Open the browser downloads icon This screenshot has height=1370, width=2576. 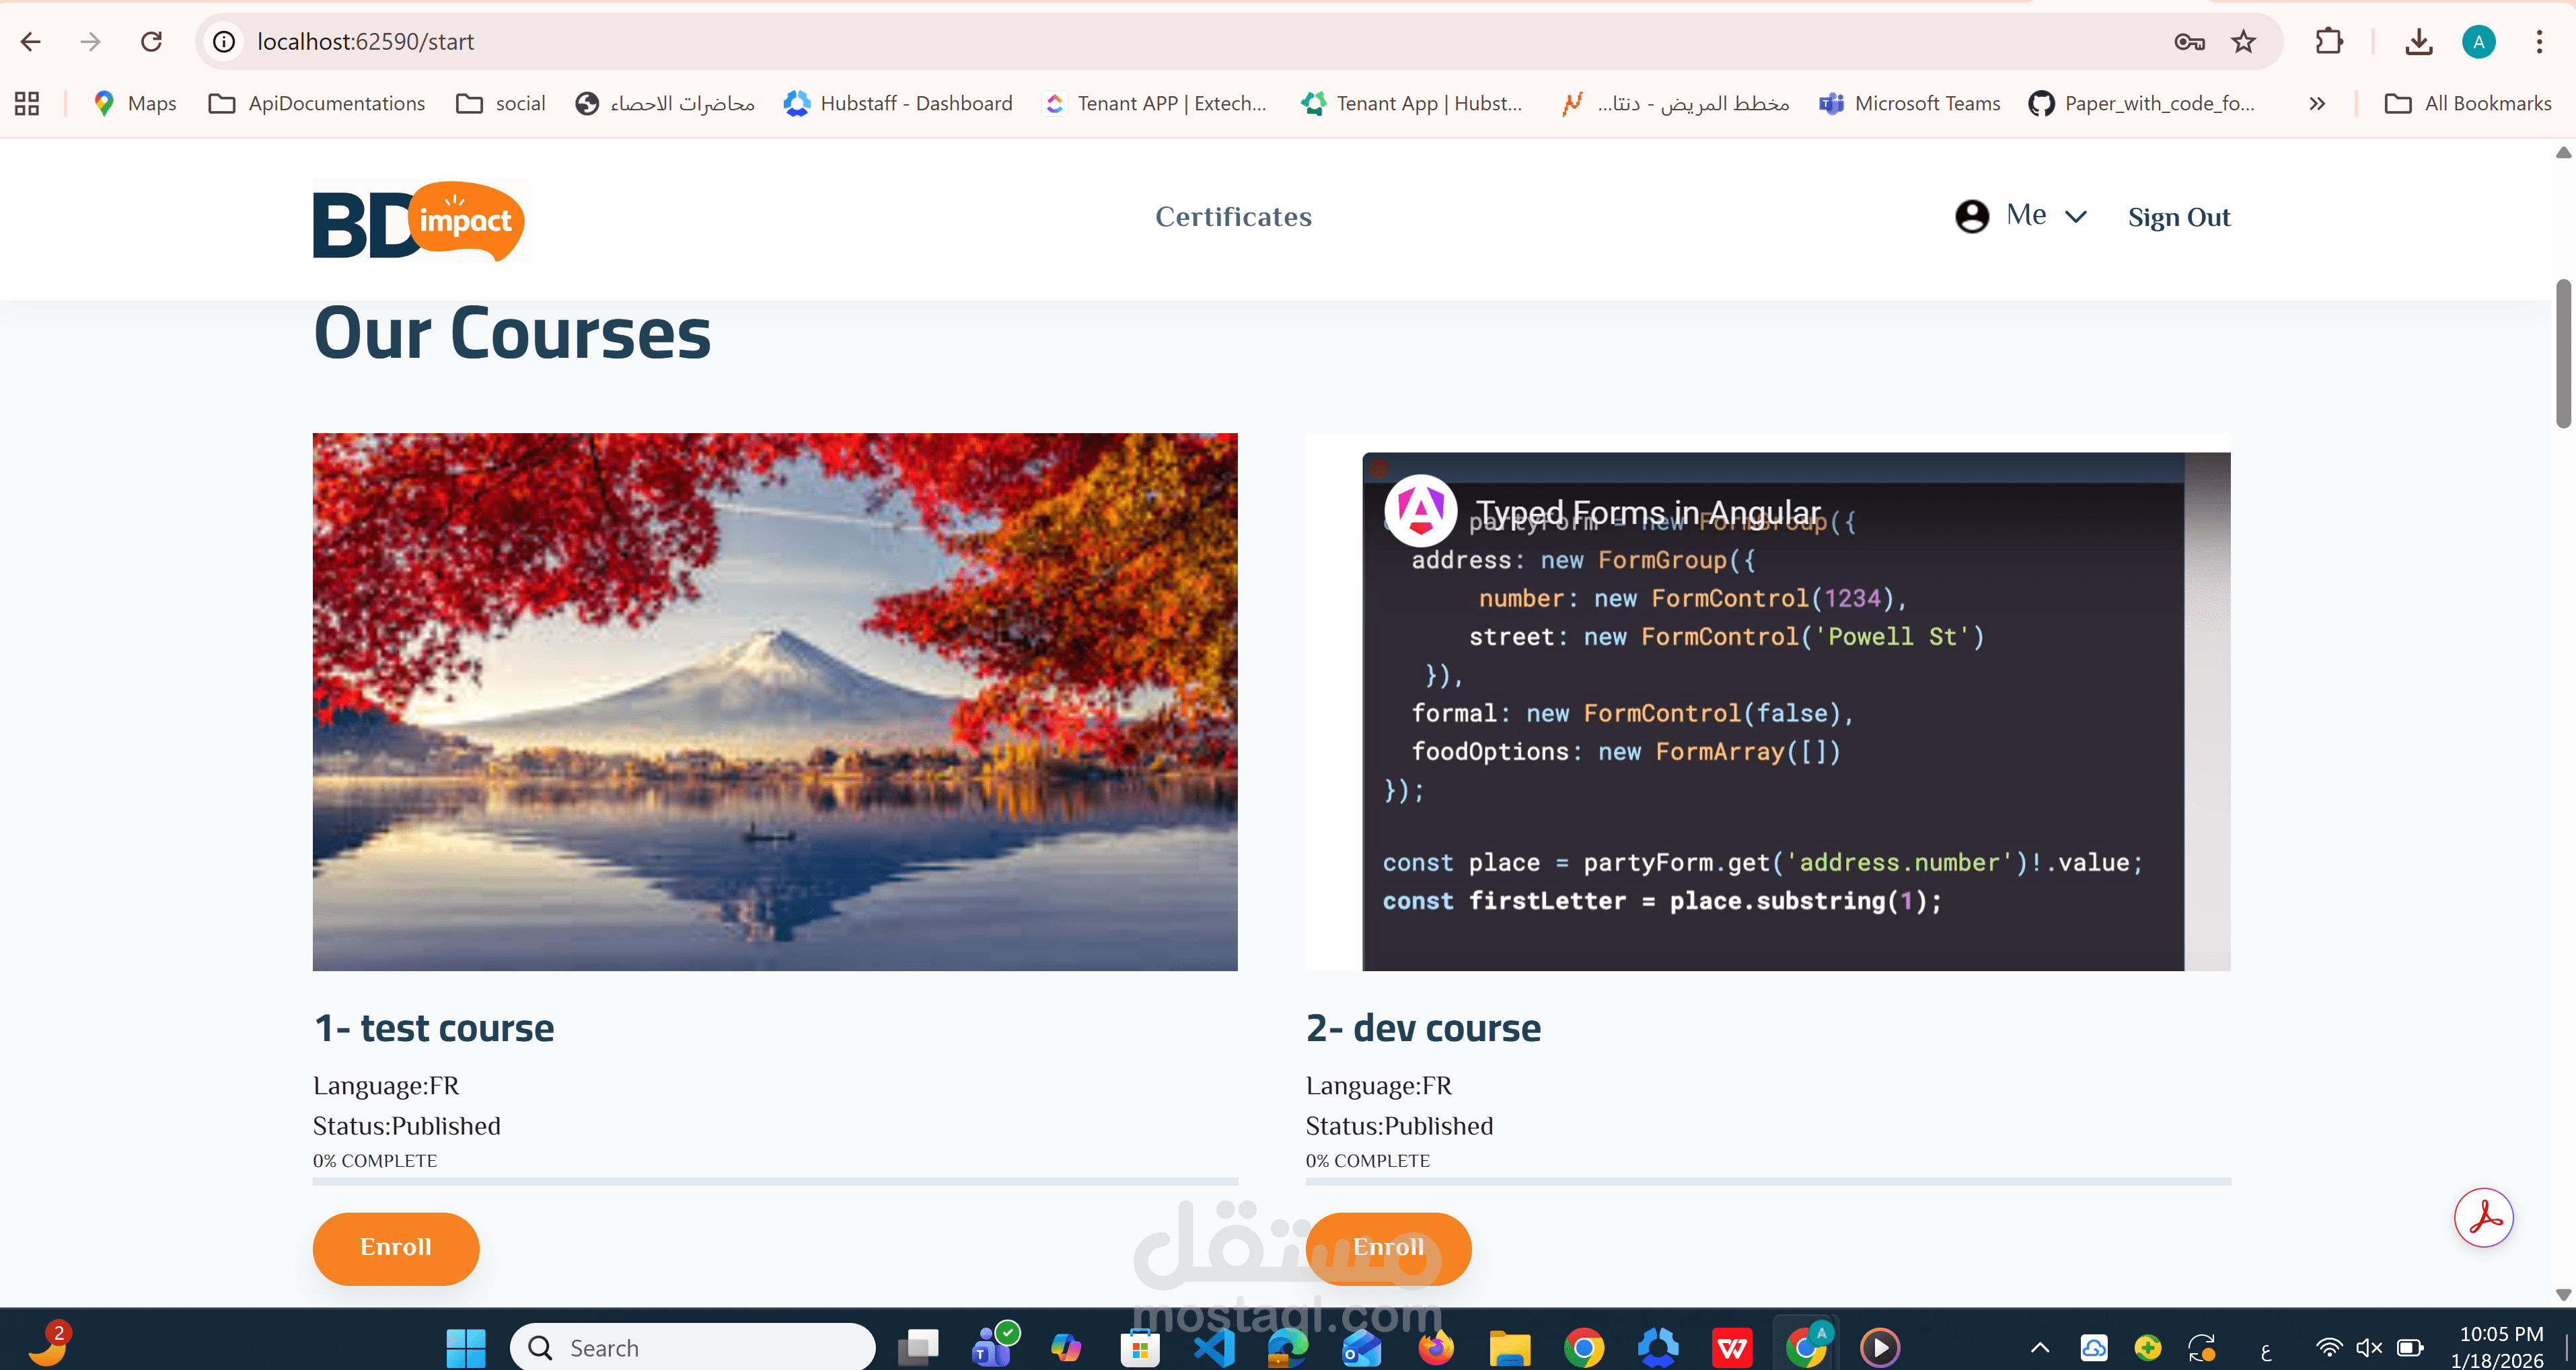point(2418,41)
